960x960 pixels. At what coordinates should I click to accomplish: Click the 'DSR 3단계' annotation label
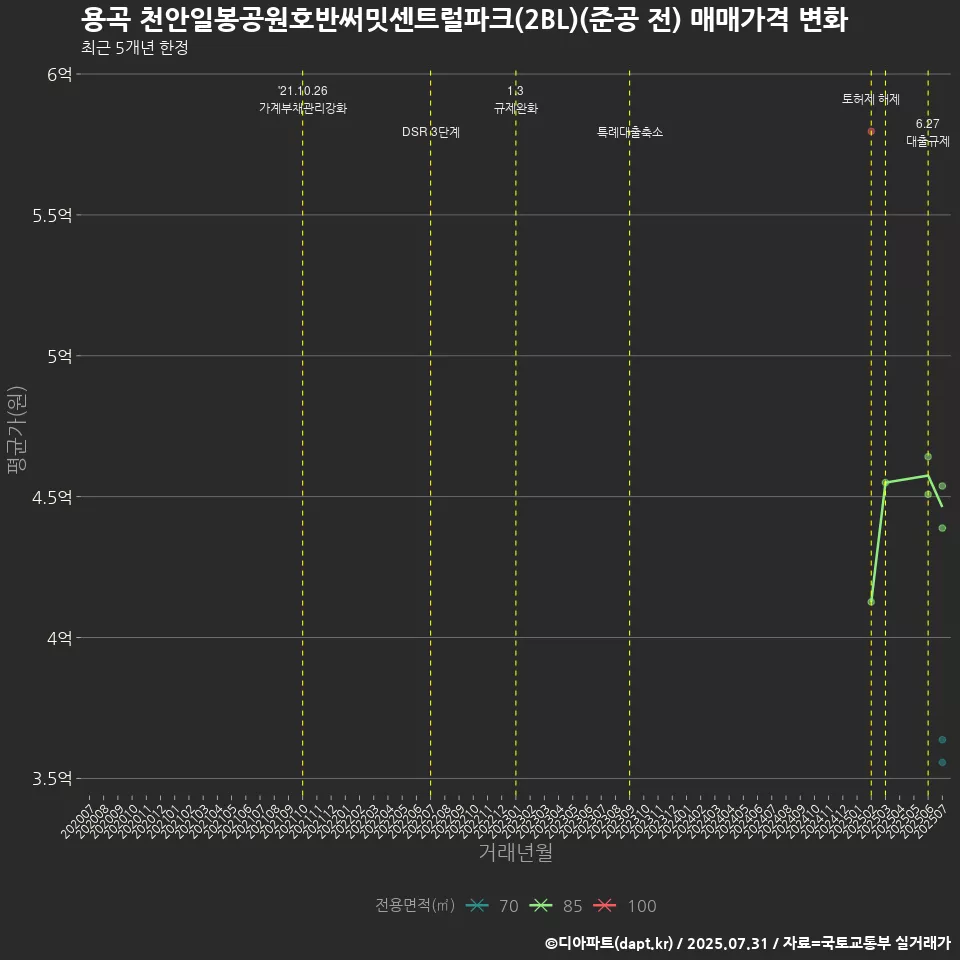click(430, 132)
